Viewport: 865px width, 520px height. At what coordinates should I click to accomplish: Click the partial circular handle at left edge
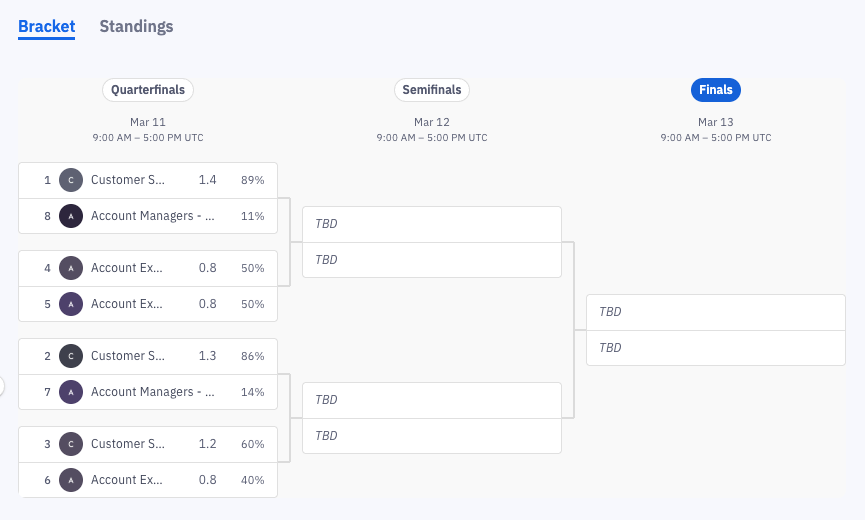2,386
